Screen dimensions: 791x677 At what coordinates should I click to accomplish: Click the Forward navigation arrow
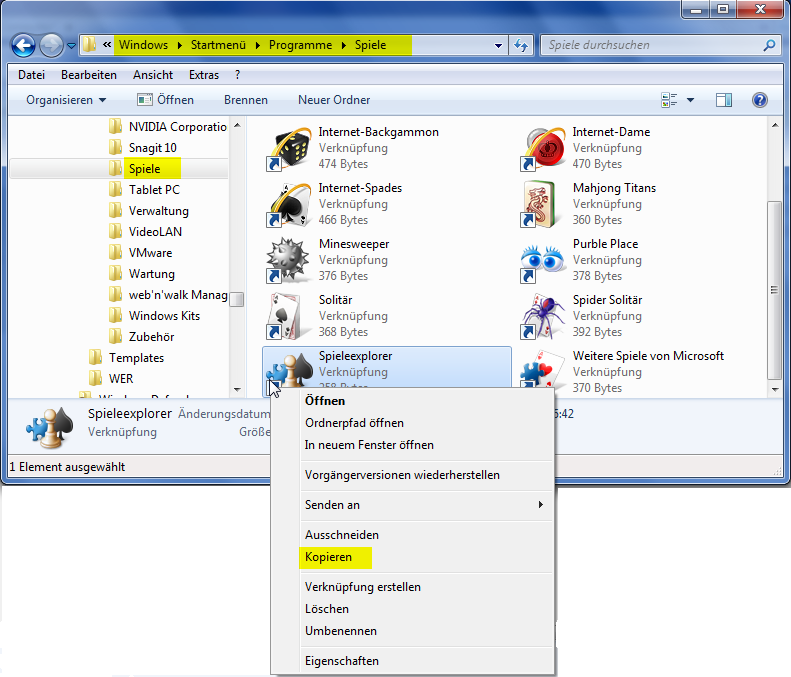tap(51, 46)
